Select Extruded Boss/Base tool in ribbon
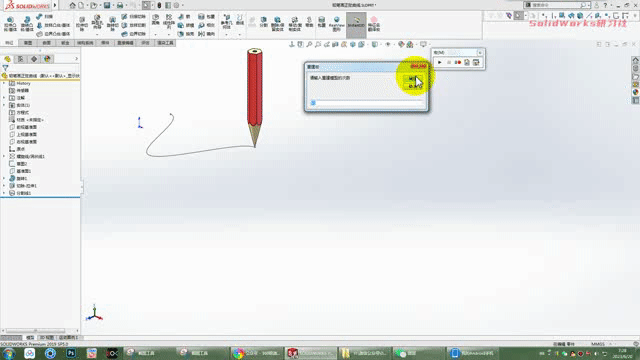640x360 pixels. (10, 24)
